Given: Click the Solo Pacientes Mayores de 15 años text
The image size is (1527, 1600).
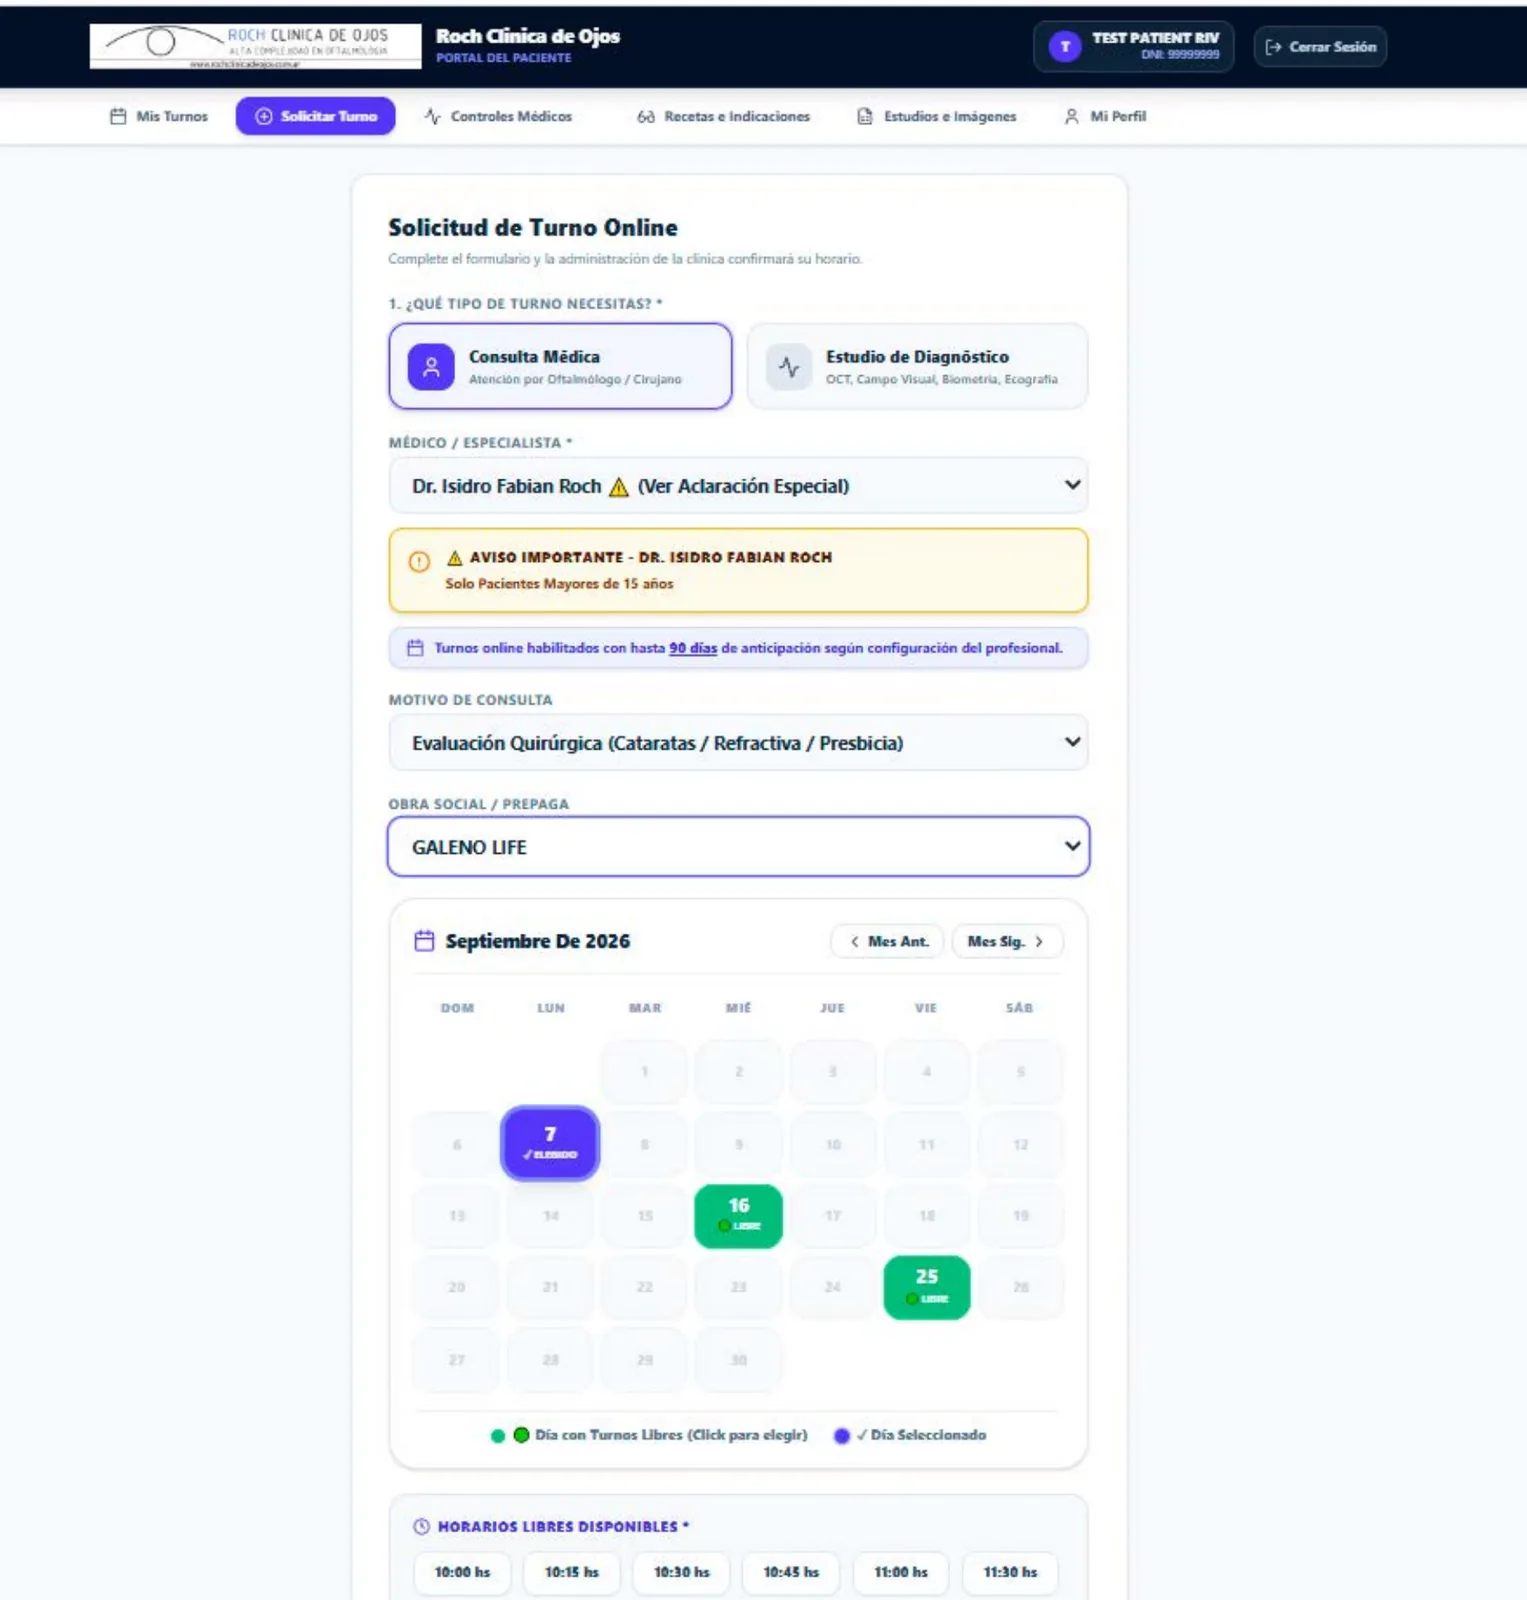Looking at the screenshot, I should (559, 584).
